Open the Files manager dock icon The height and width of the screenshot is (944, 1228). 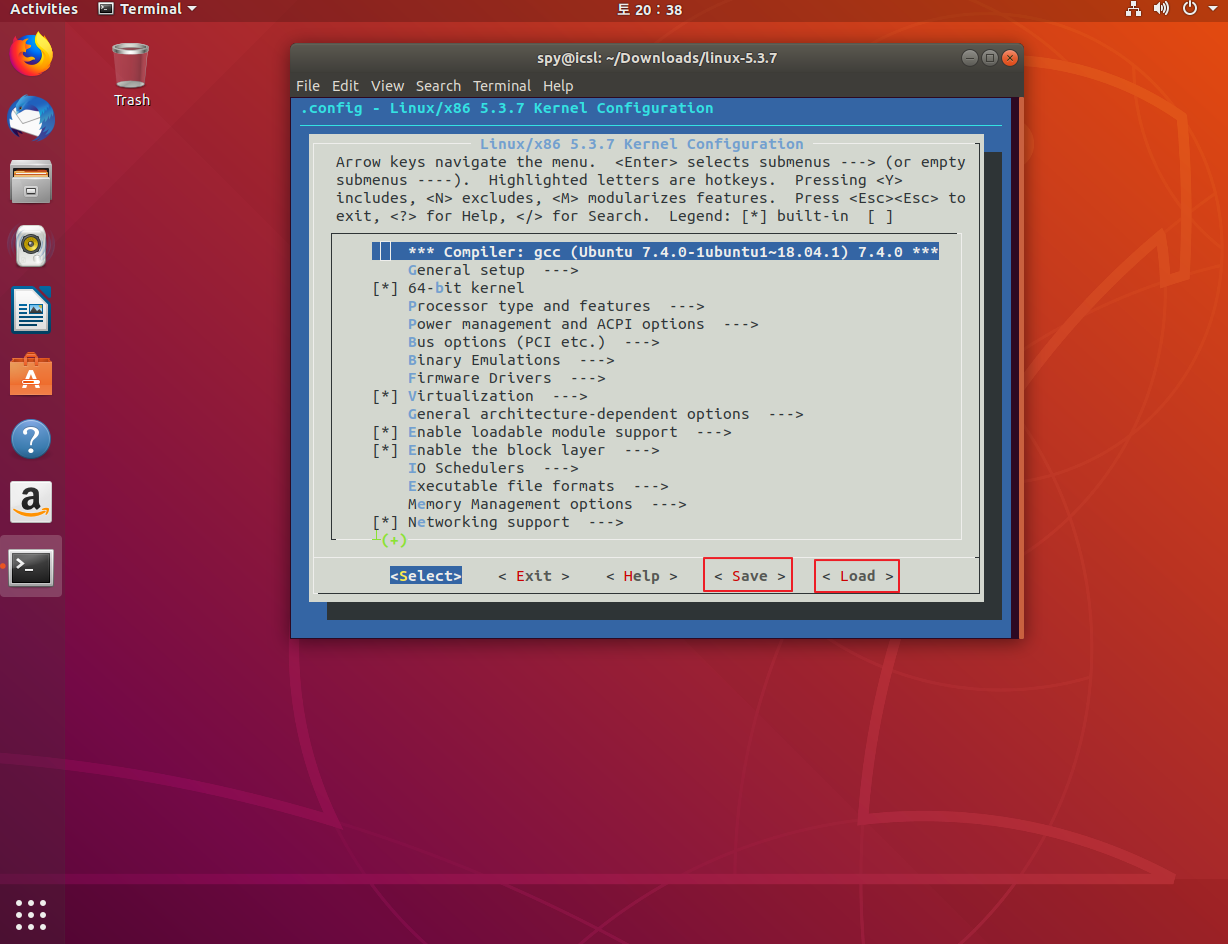[x=31, y=182]
